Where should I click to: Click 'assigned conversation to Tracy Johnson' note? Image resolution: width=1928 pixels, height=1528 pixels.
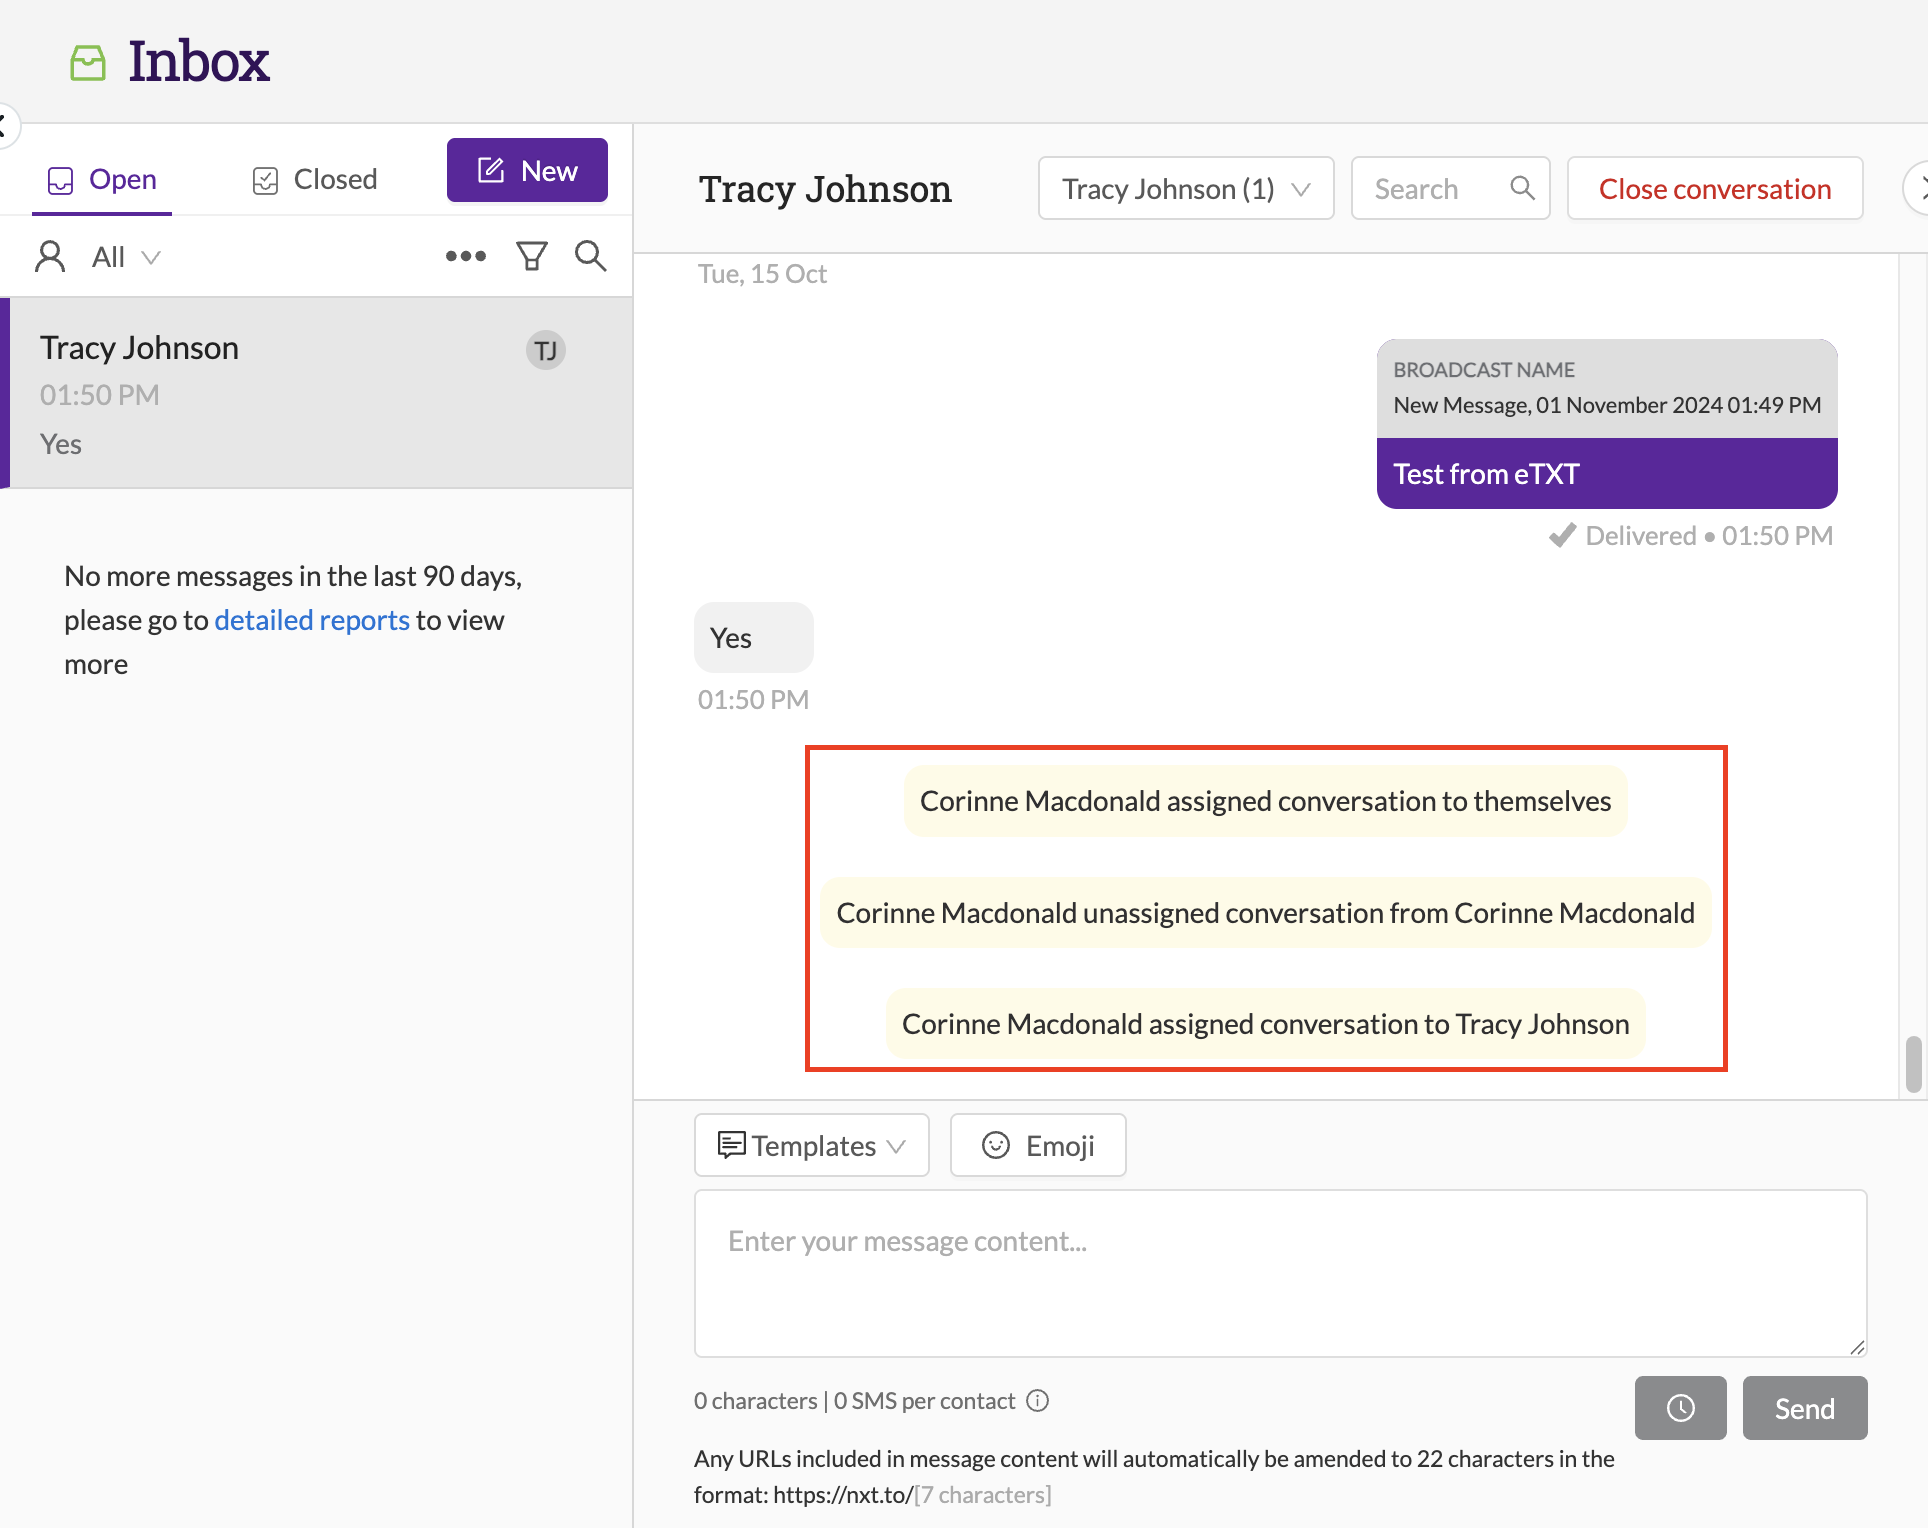click(1266, 1024)
